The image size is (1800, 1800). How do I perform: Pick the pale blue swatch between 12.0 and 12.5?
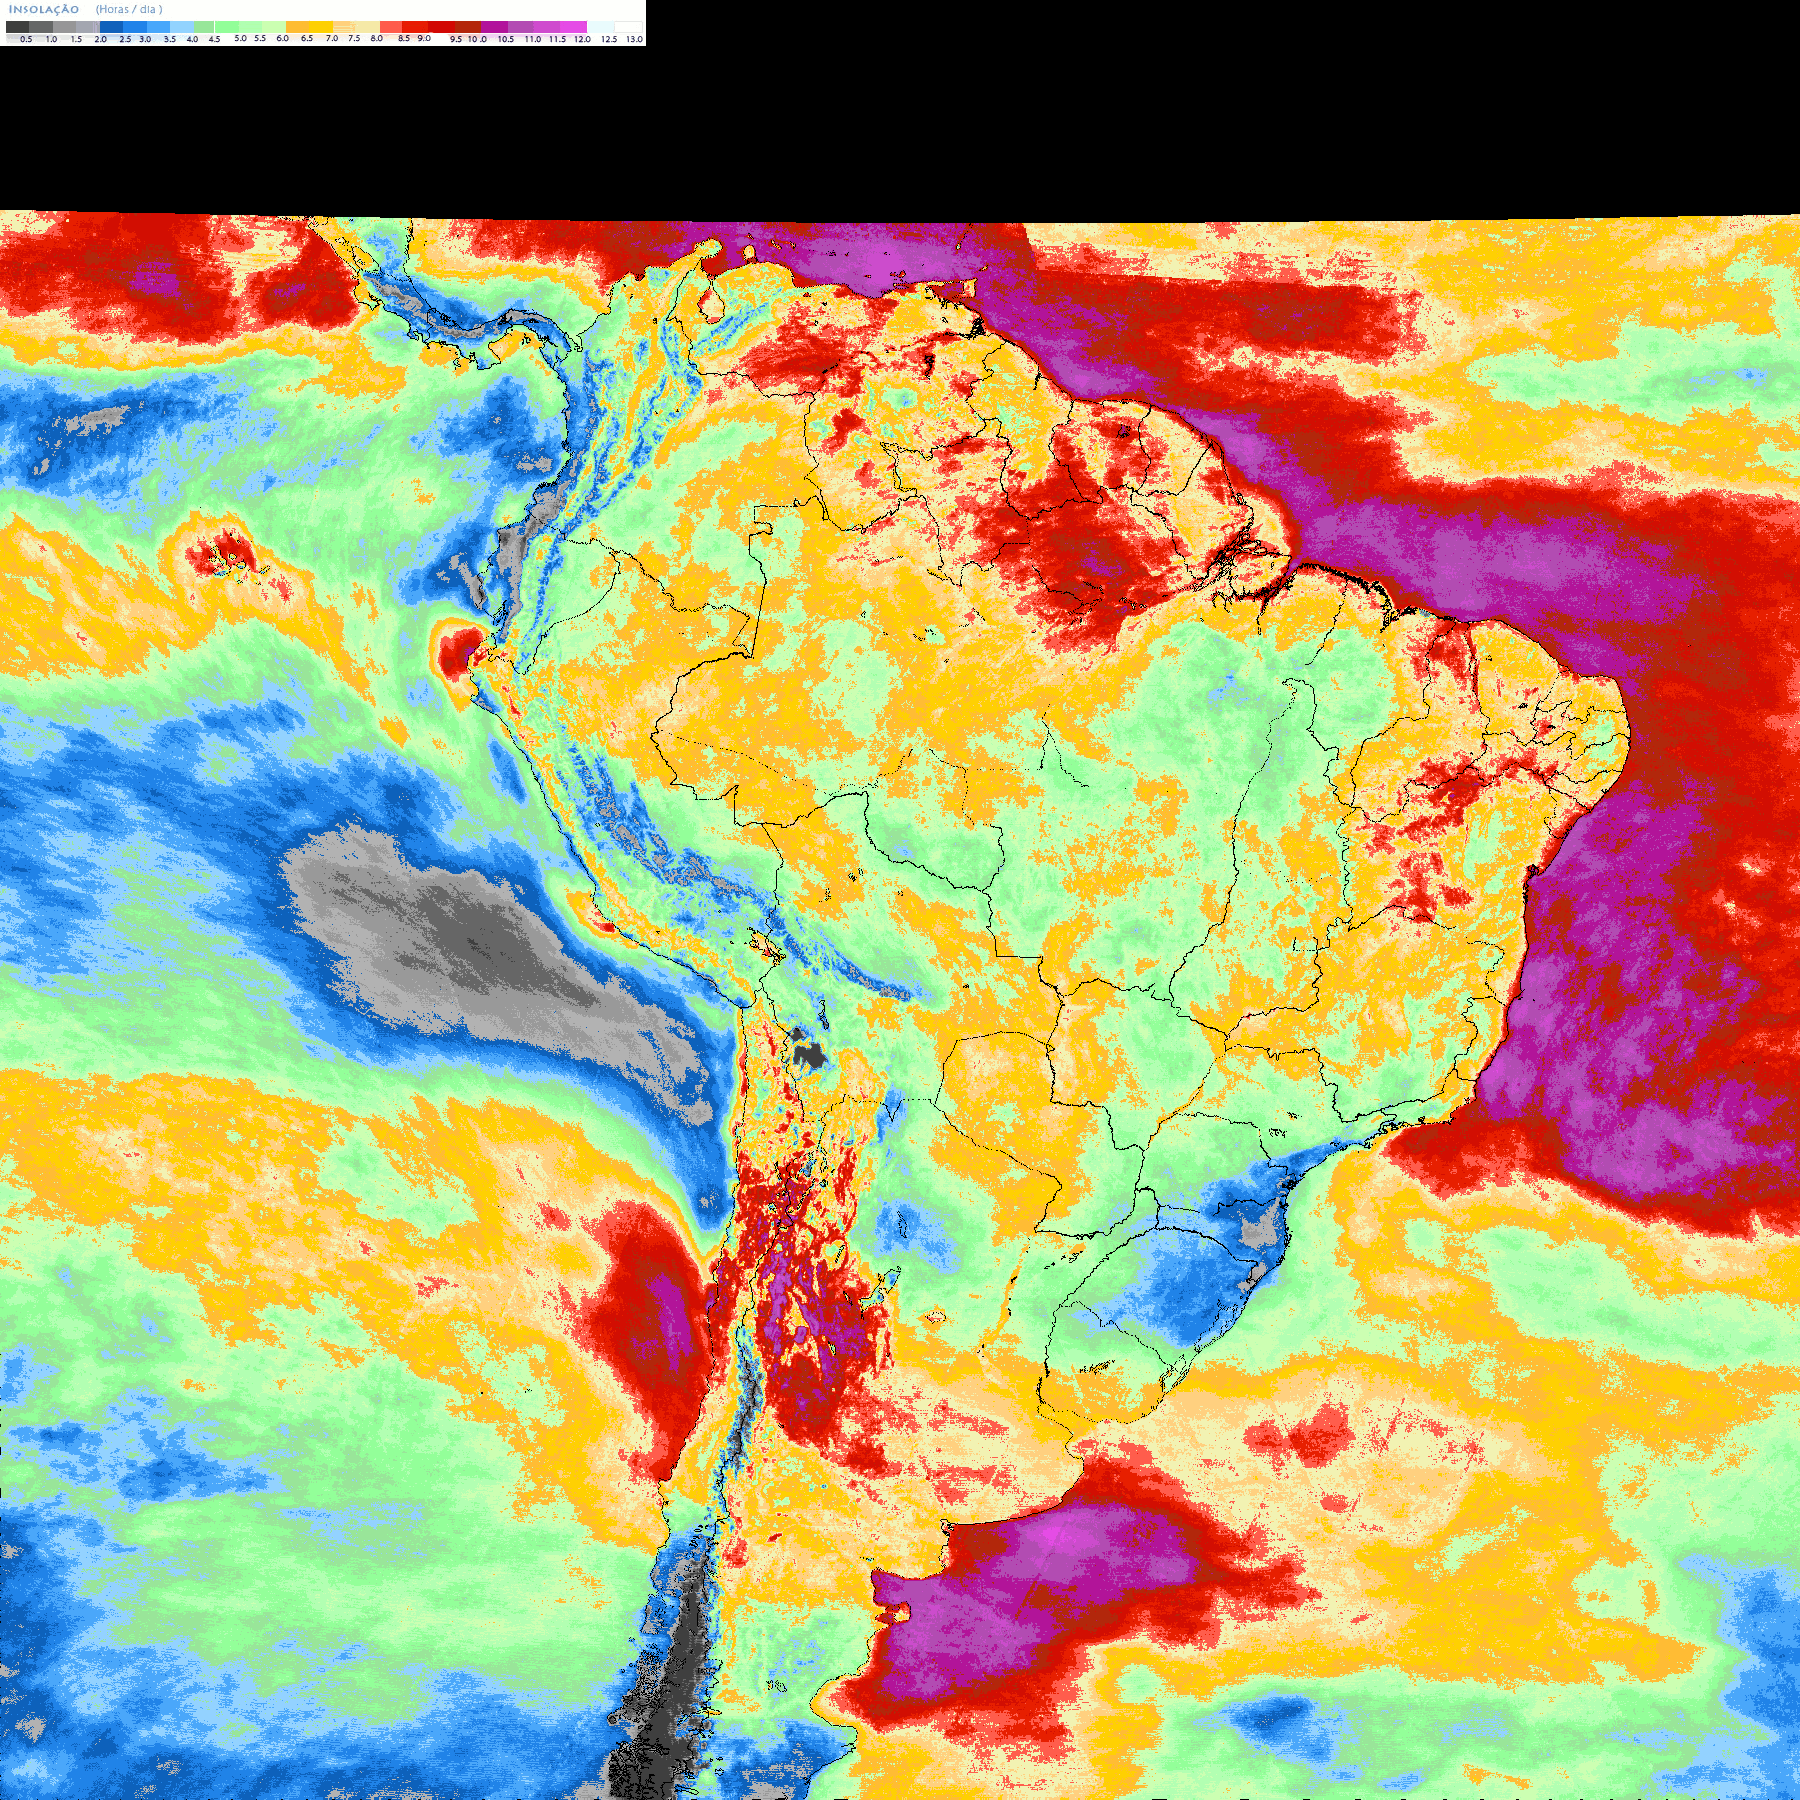(600, 27)
